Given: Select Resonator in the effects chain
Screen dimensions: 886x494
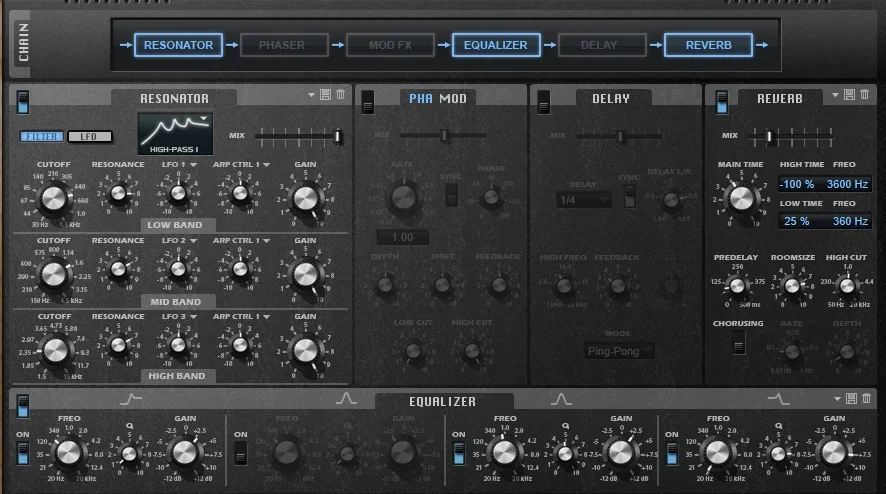Looking at the screenshot, I should (x=178, y=45).
